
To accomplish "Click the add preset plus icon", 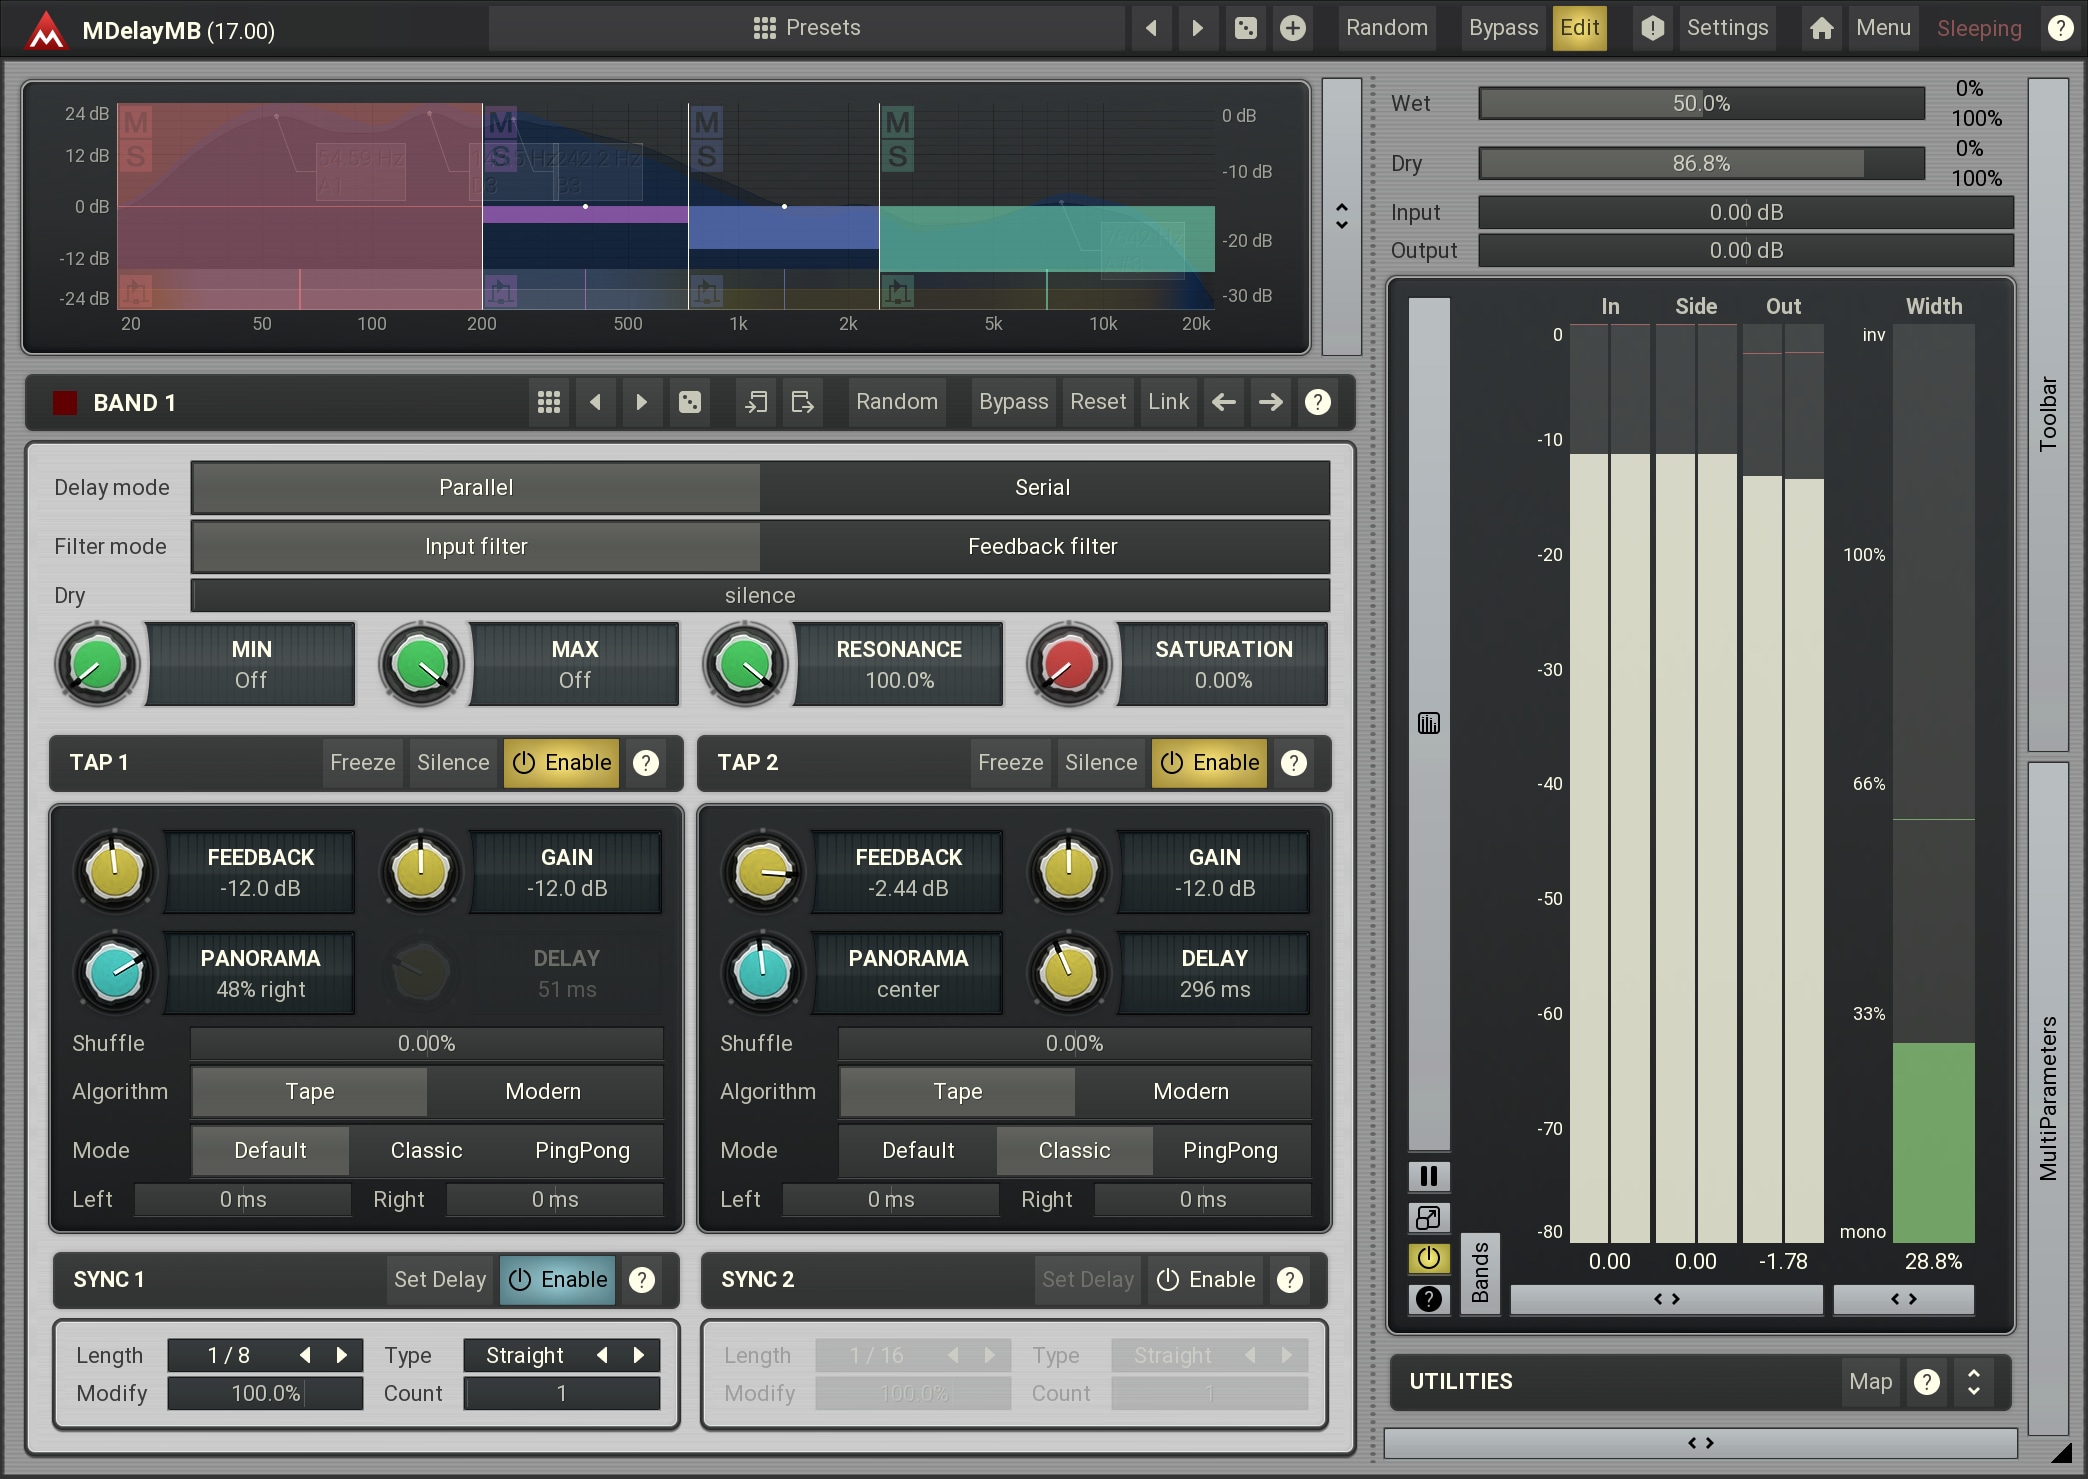I will [1292, 28].
